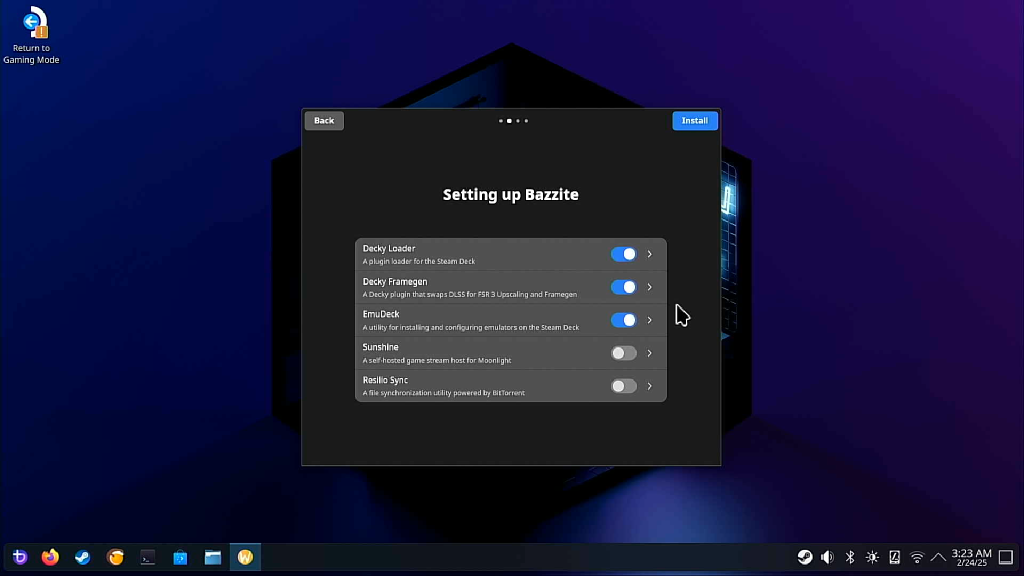The image size is (1024, 576).
Task: Adjust screen brightness from the system tray
Action: tap(872, 557)
